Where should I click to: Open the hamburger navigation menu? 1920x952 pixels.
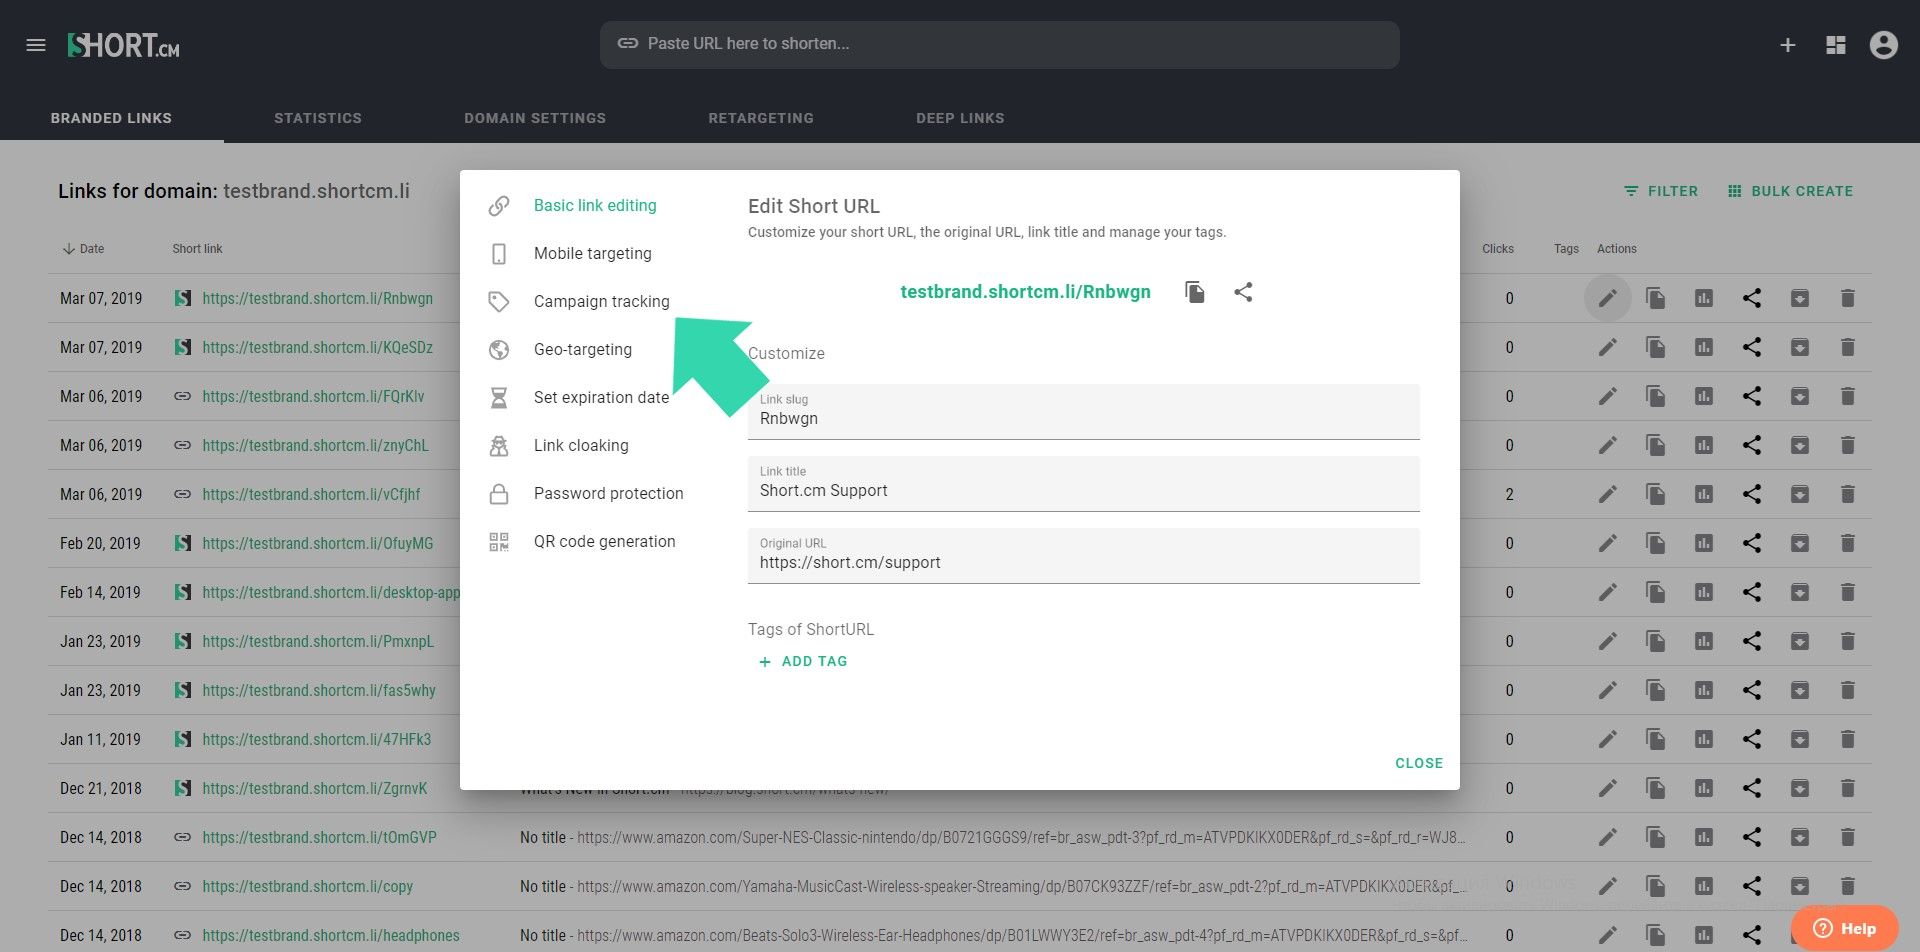[x=36, y=45]
